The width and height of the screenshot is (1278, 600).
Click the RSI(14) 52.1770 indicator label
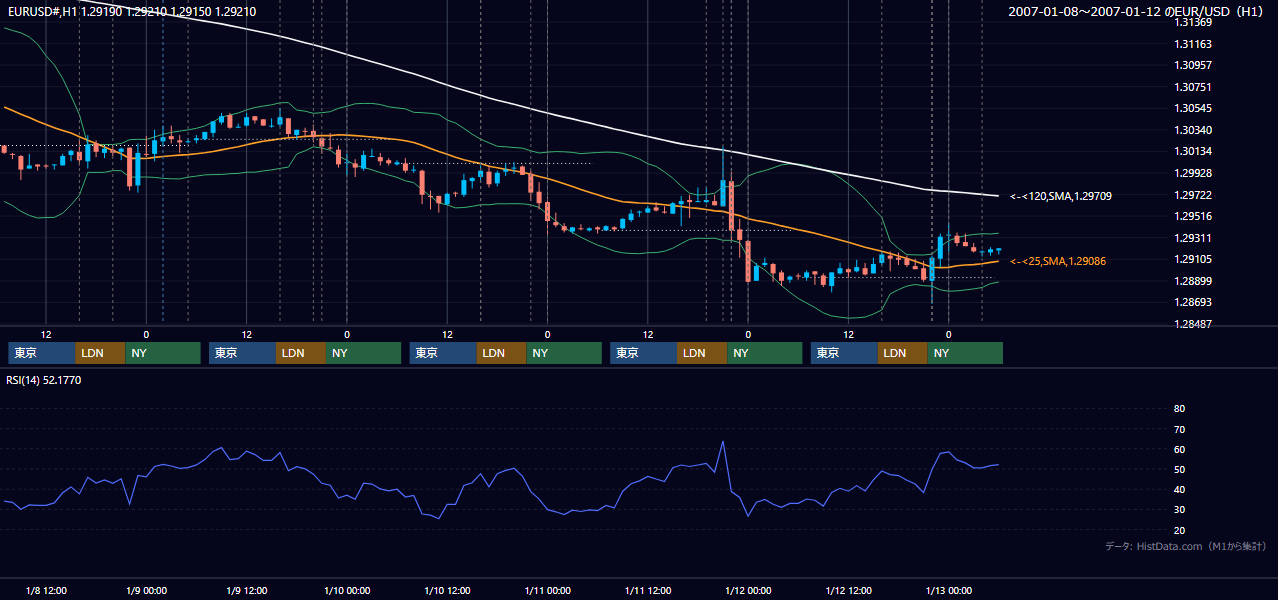[44, 380]
